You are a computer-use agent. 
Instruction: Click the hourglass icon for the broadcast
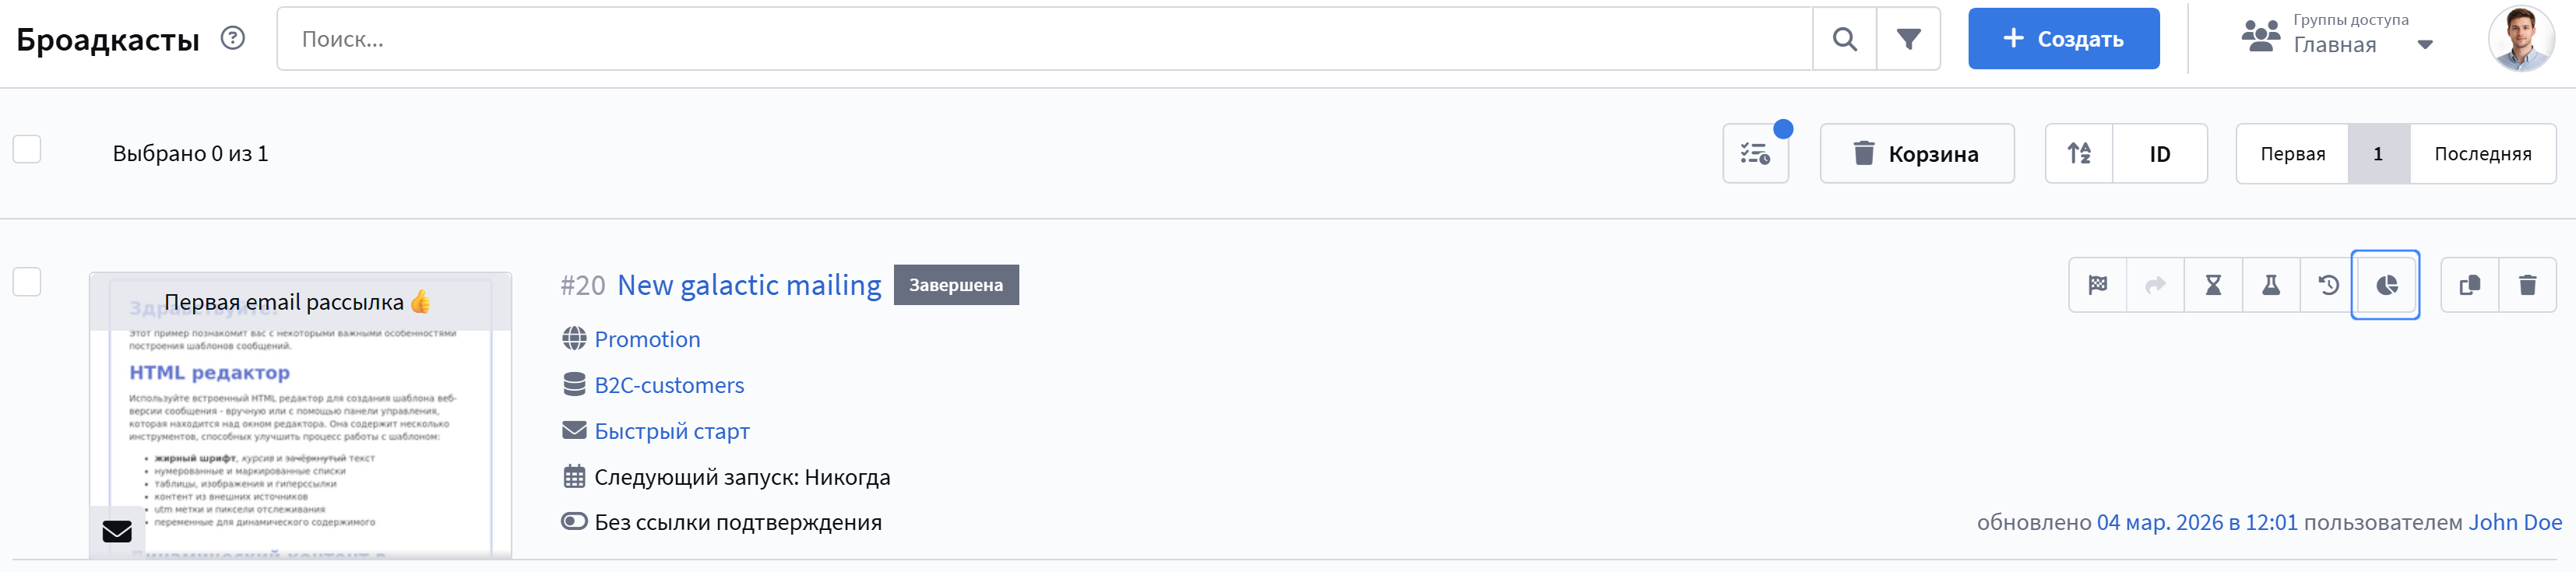click(x=2213, y=285)
